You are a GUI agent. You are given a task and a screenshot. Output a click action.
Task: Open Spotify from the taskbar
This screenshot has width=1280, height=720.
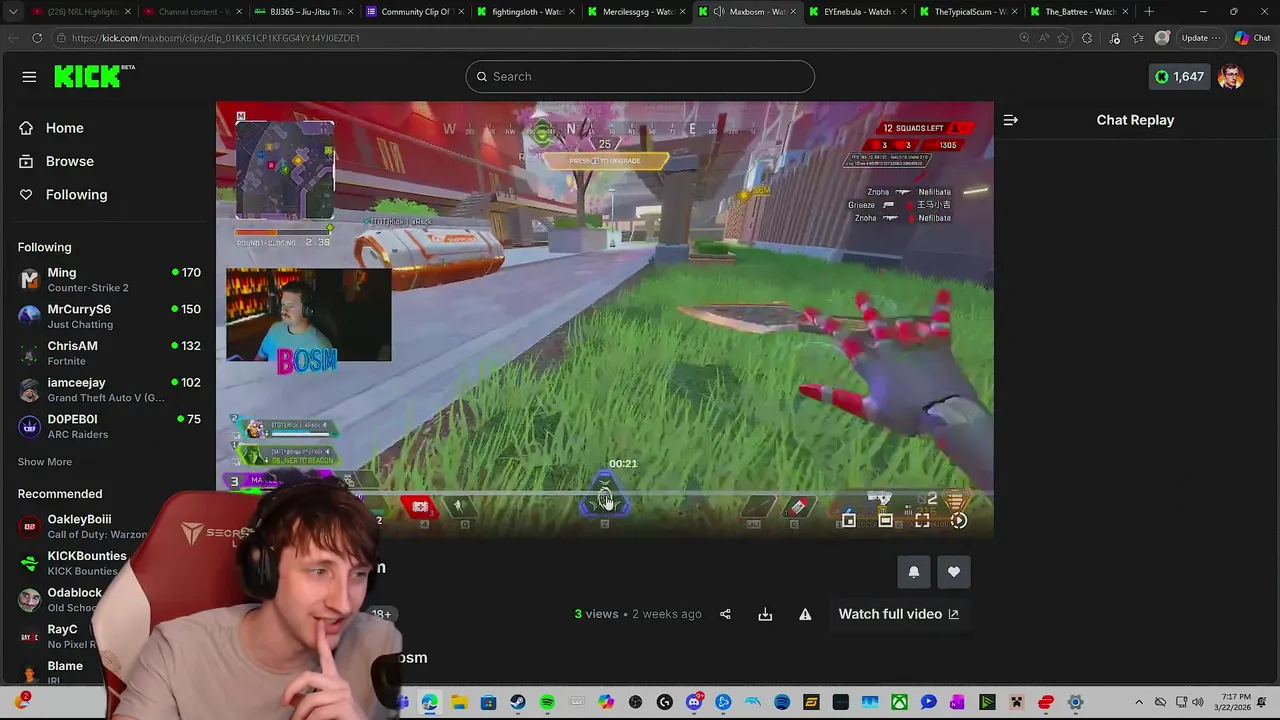click(x=547, y=702)
